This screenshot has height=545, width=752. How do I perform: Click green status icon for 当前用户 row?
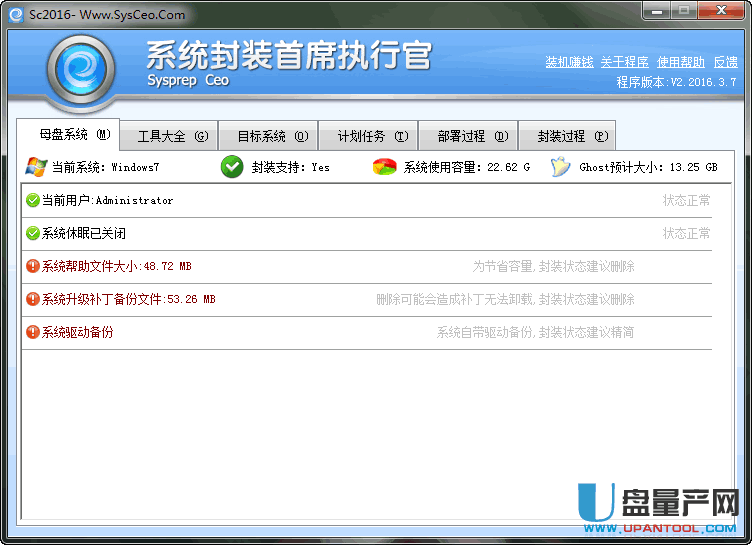pyautogui.click(x=33, y=200)
